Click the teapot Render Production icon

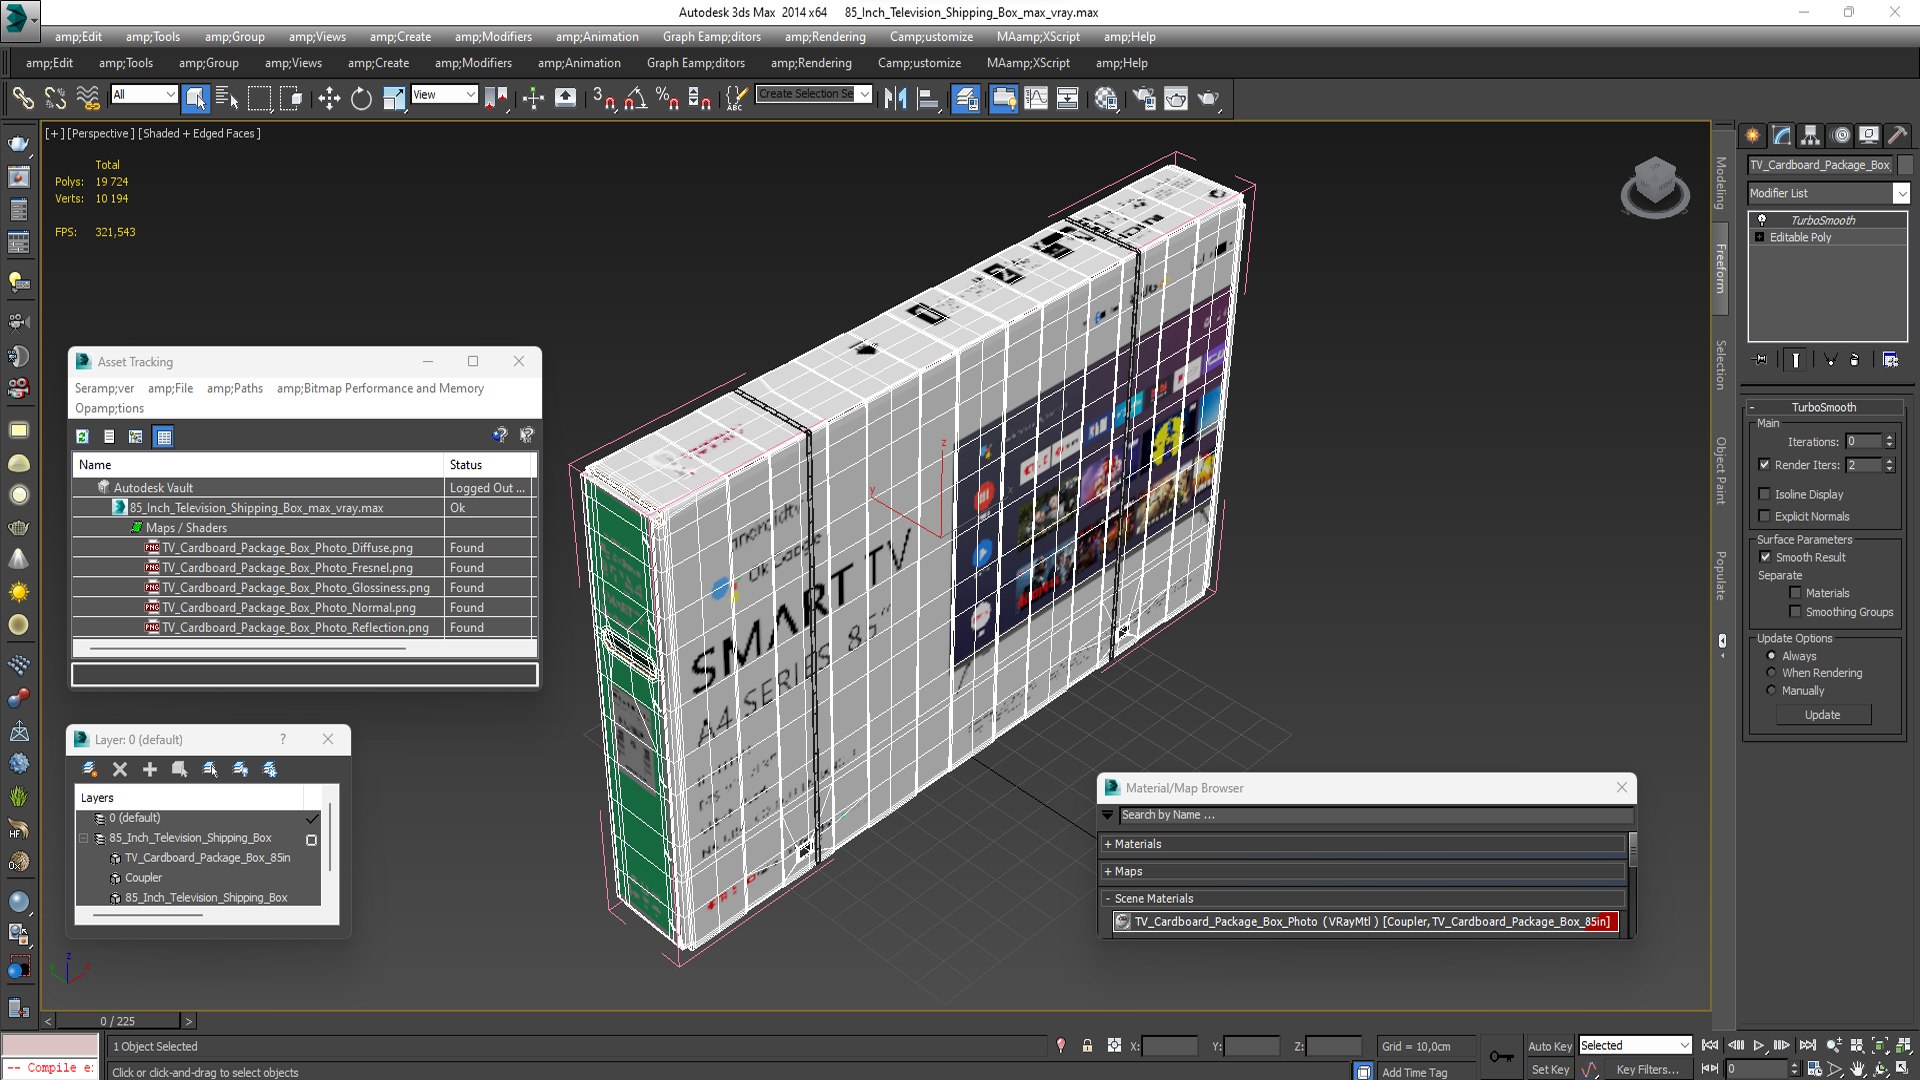[x=1208, y=97]
